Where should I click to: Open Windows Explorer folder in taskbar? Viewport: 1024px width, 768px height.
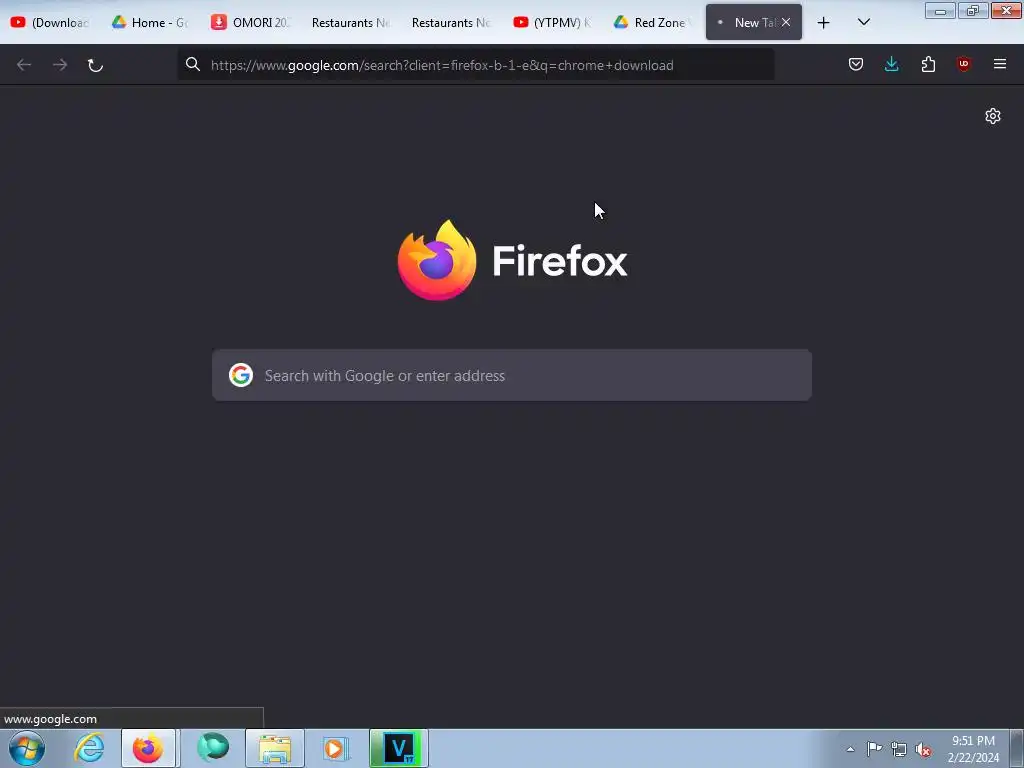[x=275, y=748]
